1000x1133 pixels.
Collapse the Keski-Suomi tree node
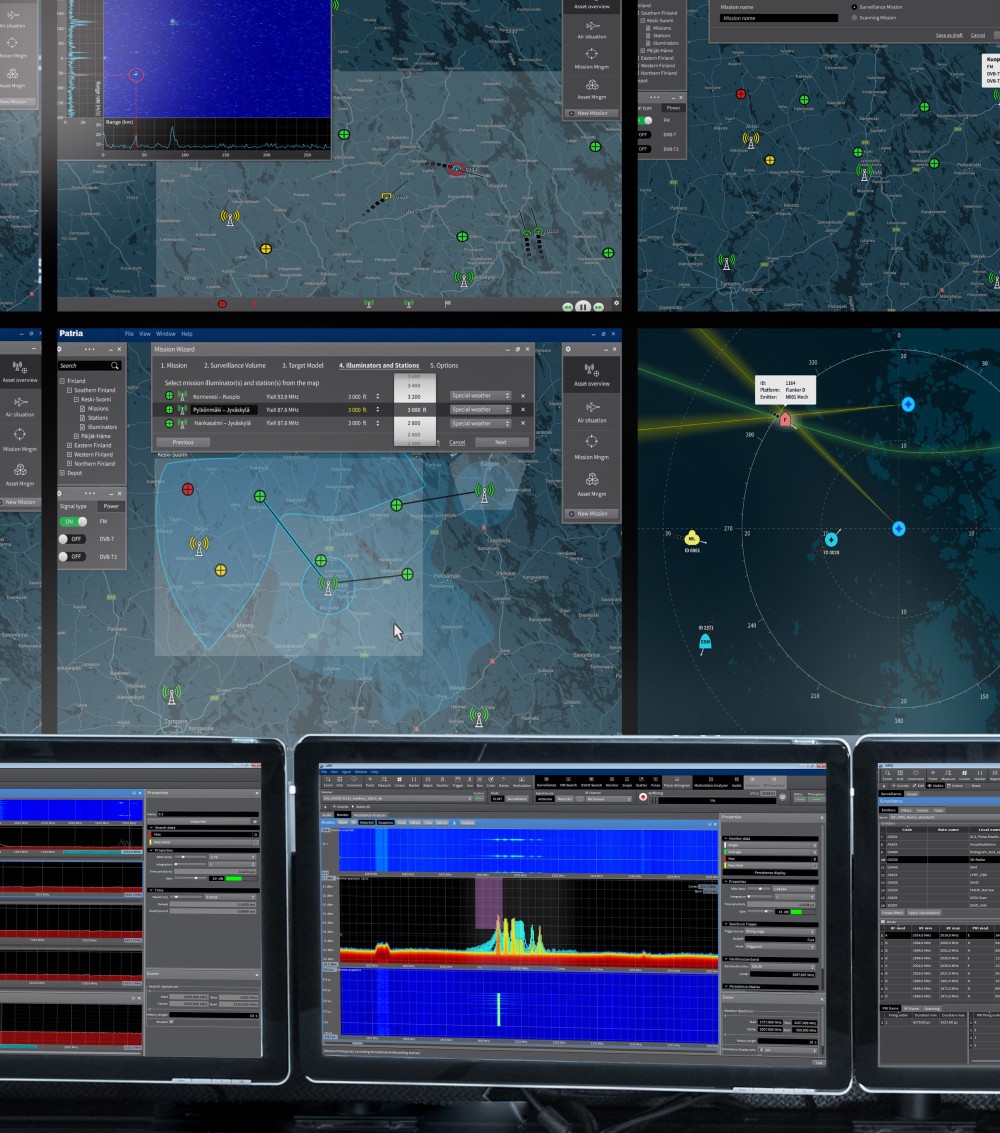77,399
